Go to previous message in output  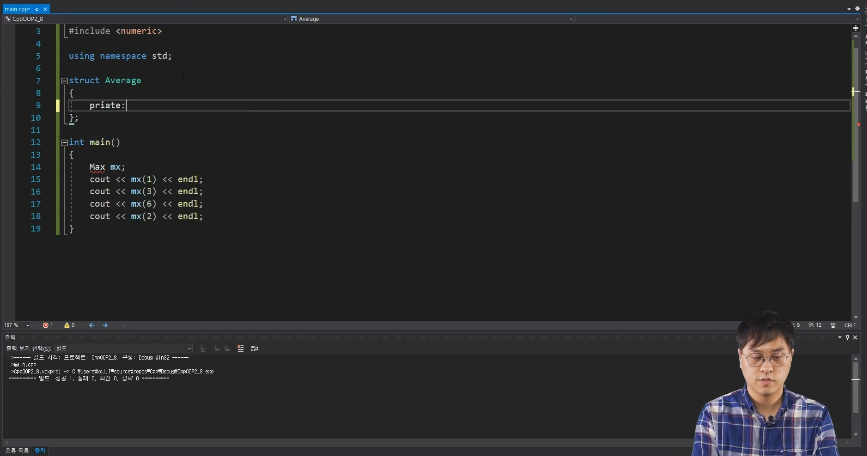216,348
